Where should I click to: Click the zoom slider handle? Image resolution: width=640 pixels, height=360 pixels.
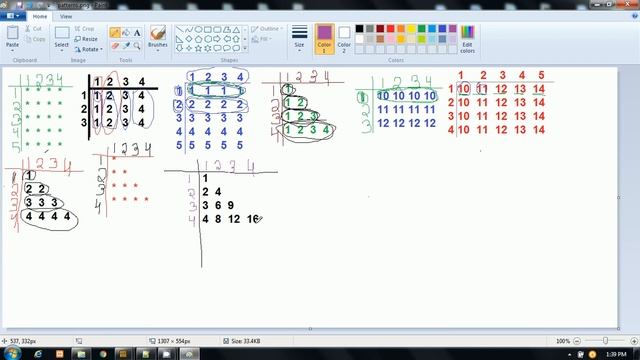(x=605, y=340)
